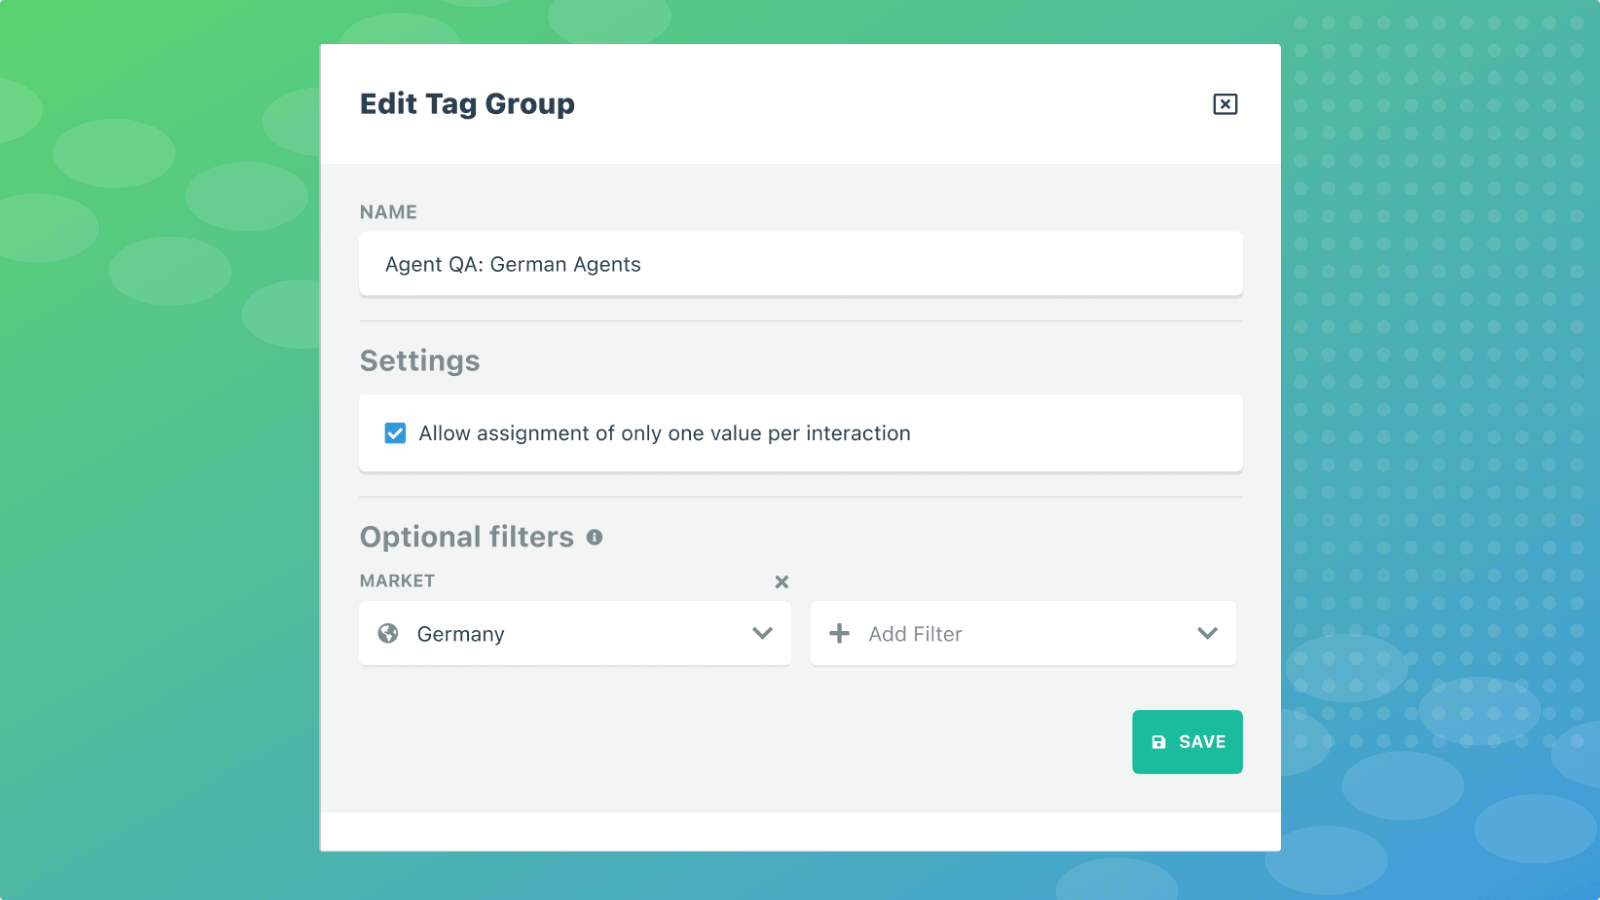Click the plus icon inside Add Filter
The width and height of the screenshot is (1600, 900).
click(x=839, y=633)
